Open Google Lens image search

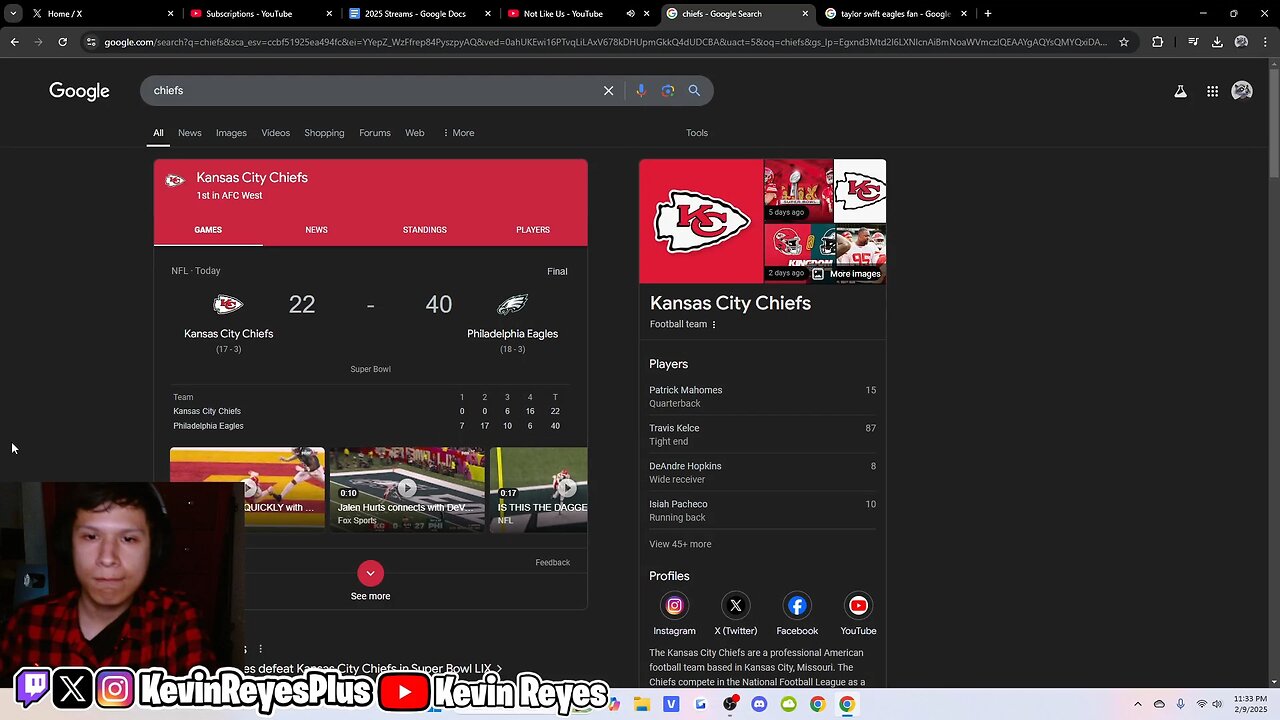coord(668,91)
